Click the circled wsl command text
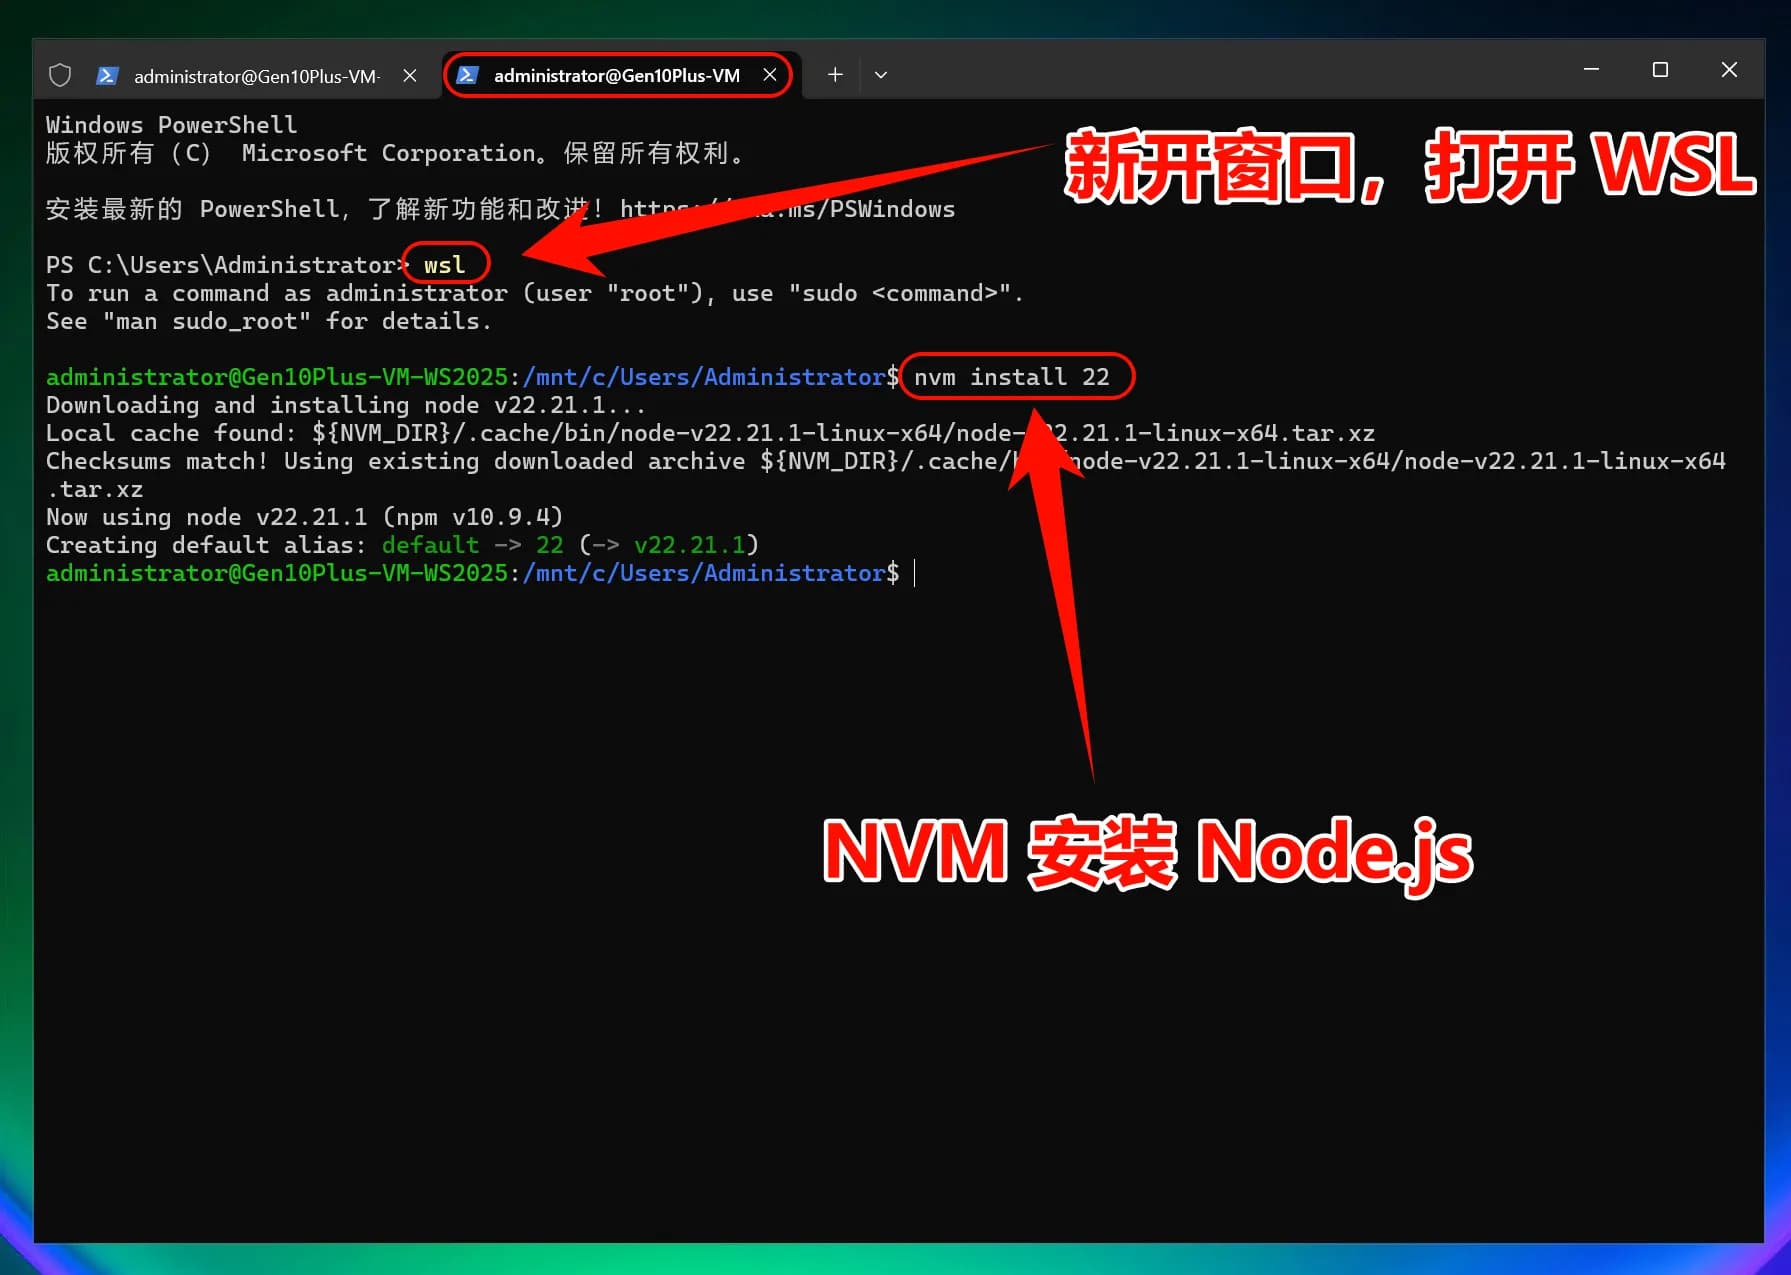This screenshot has height=1275, width=1791. 445,265
